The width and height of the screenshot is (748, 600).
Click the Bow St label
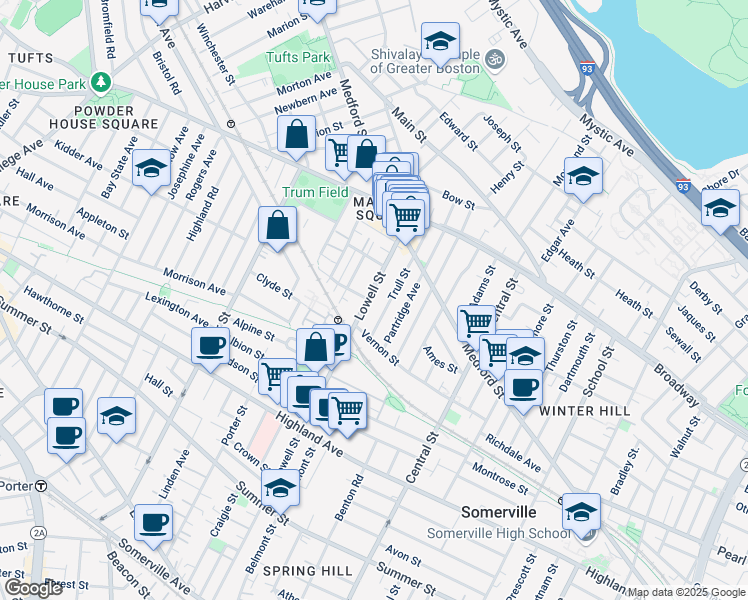click(x=458, y=200)
